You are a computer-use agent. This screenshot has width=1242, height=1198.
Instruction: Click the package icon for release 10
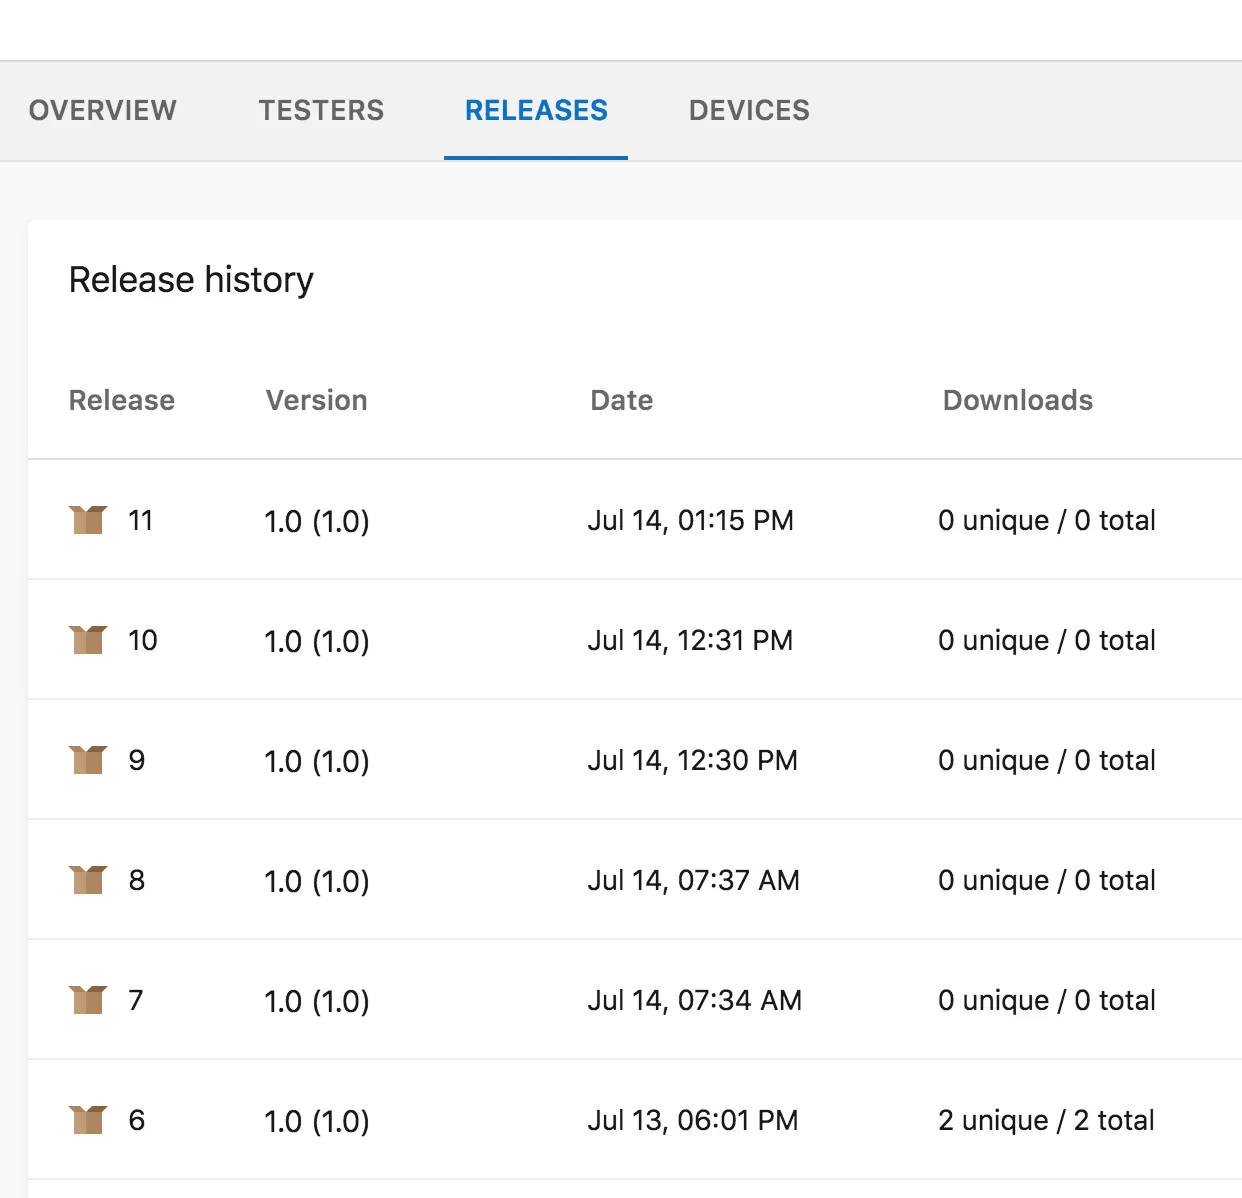[88, 640]
